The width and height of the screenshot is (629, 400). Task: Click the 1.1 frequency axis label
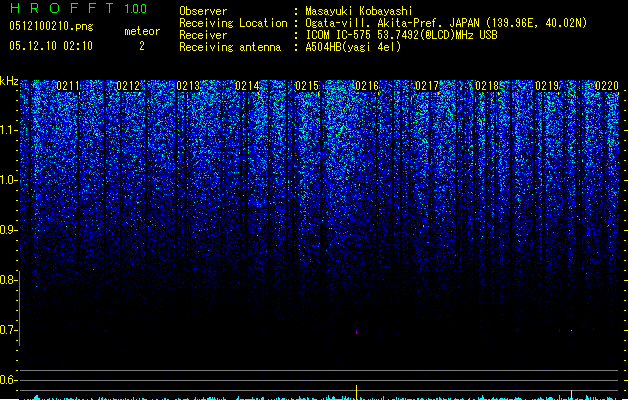point(8,130)
